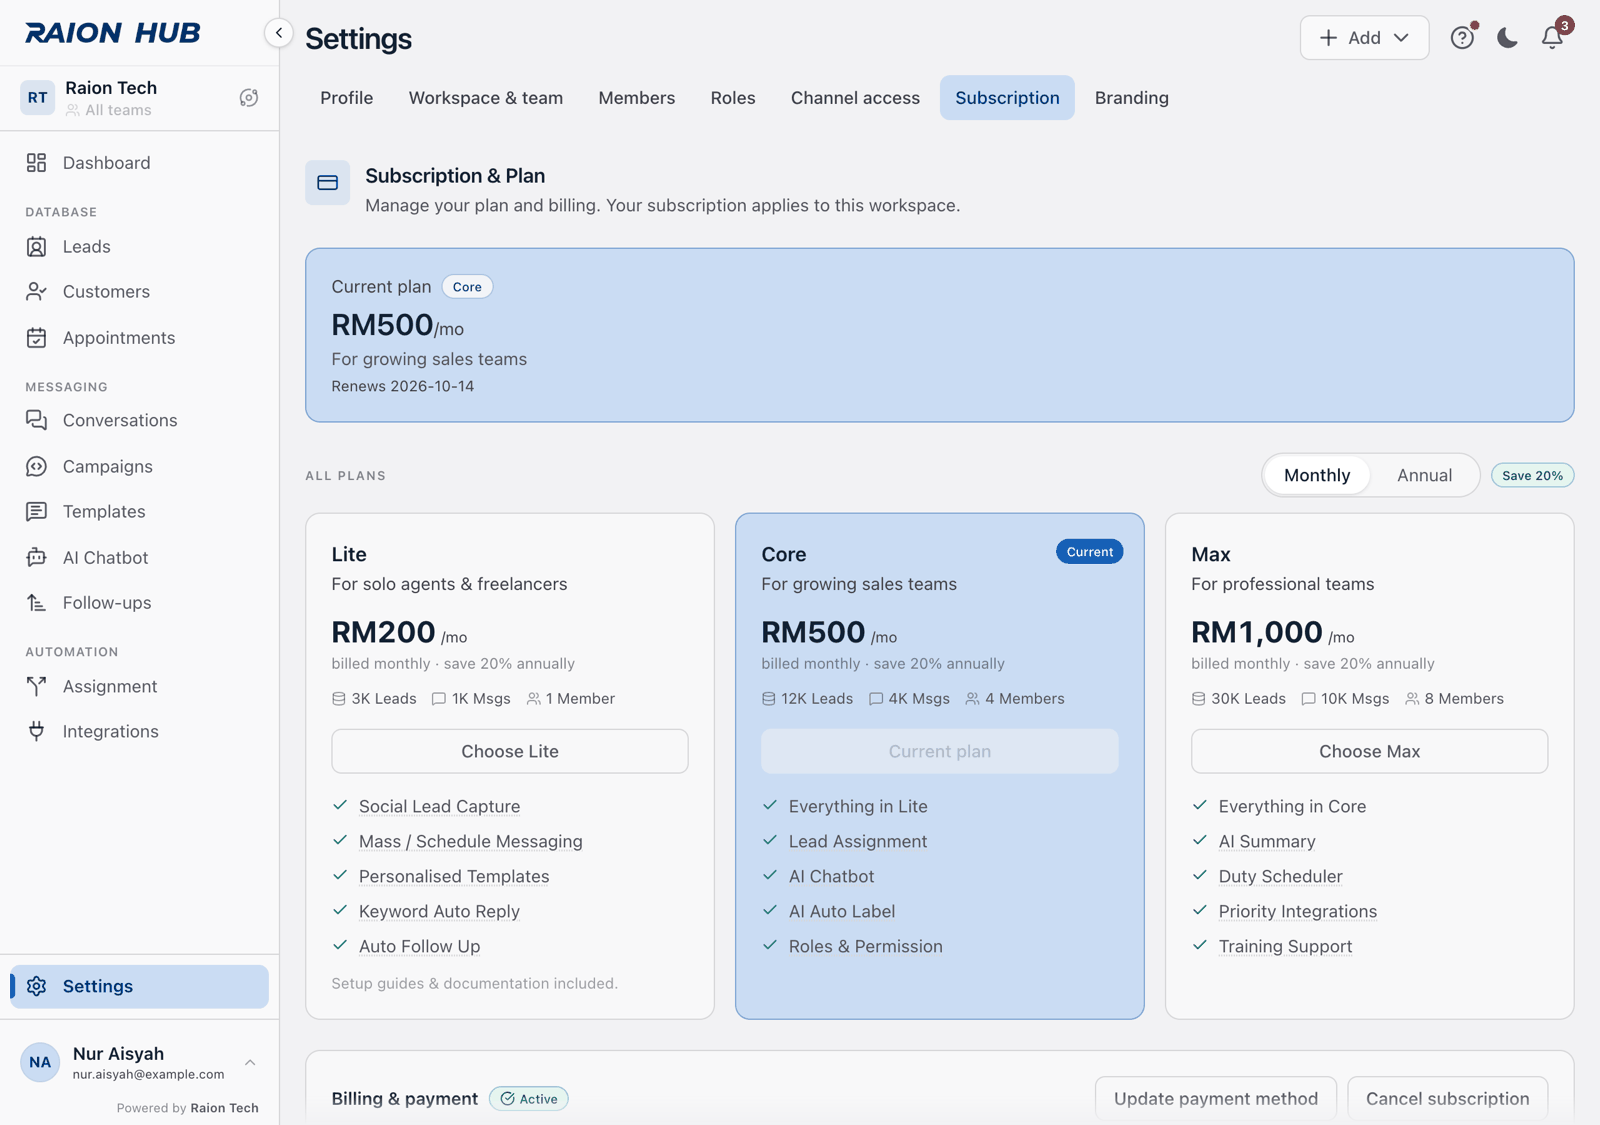1600x1125 pixels.
Task: Open the help question mark icon
Action: 1462,38
